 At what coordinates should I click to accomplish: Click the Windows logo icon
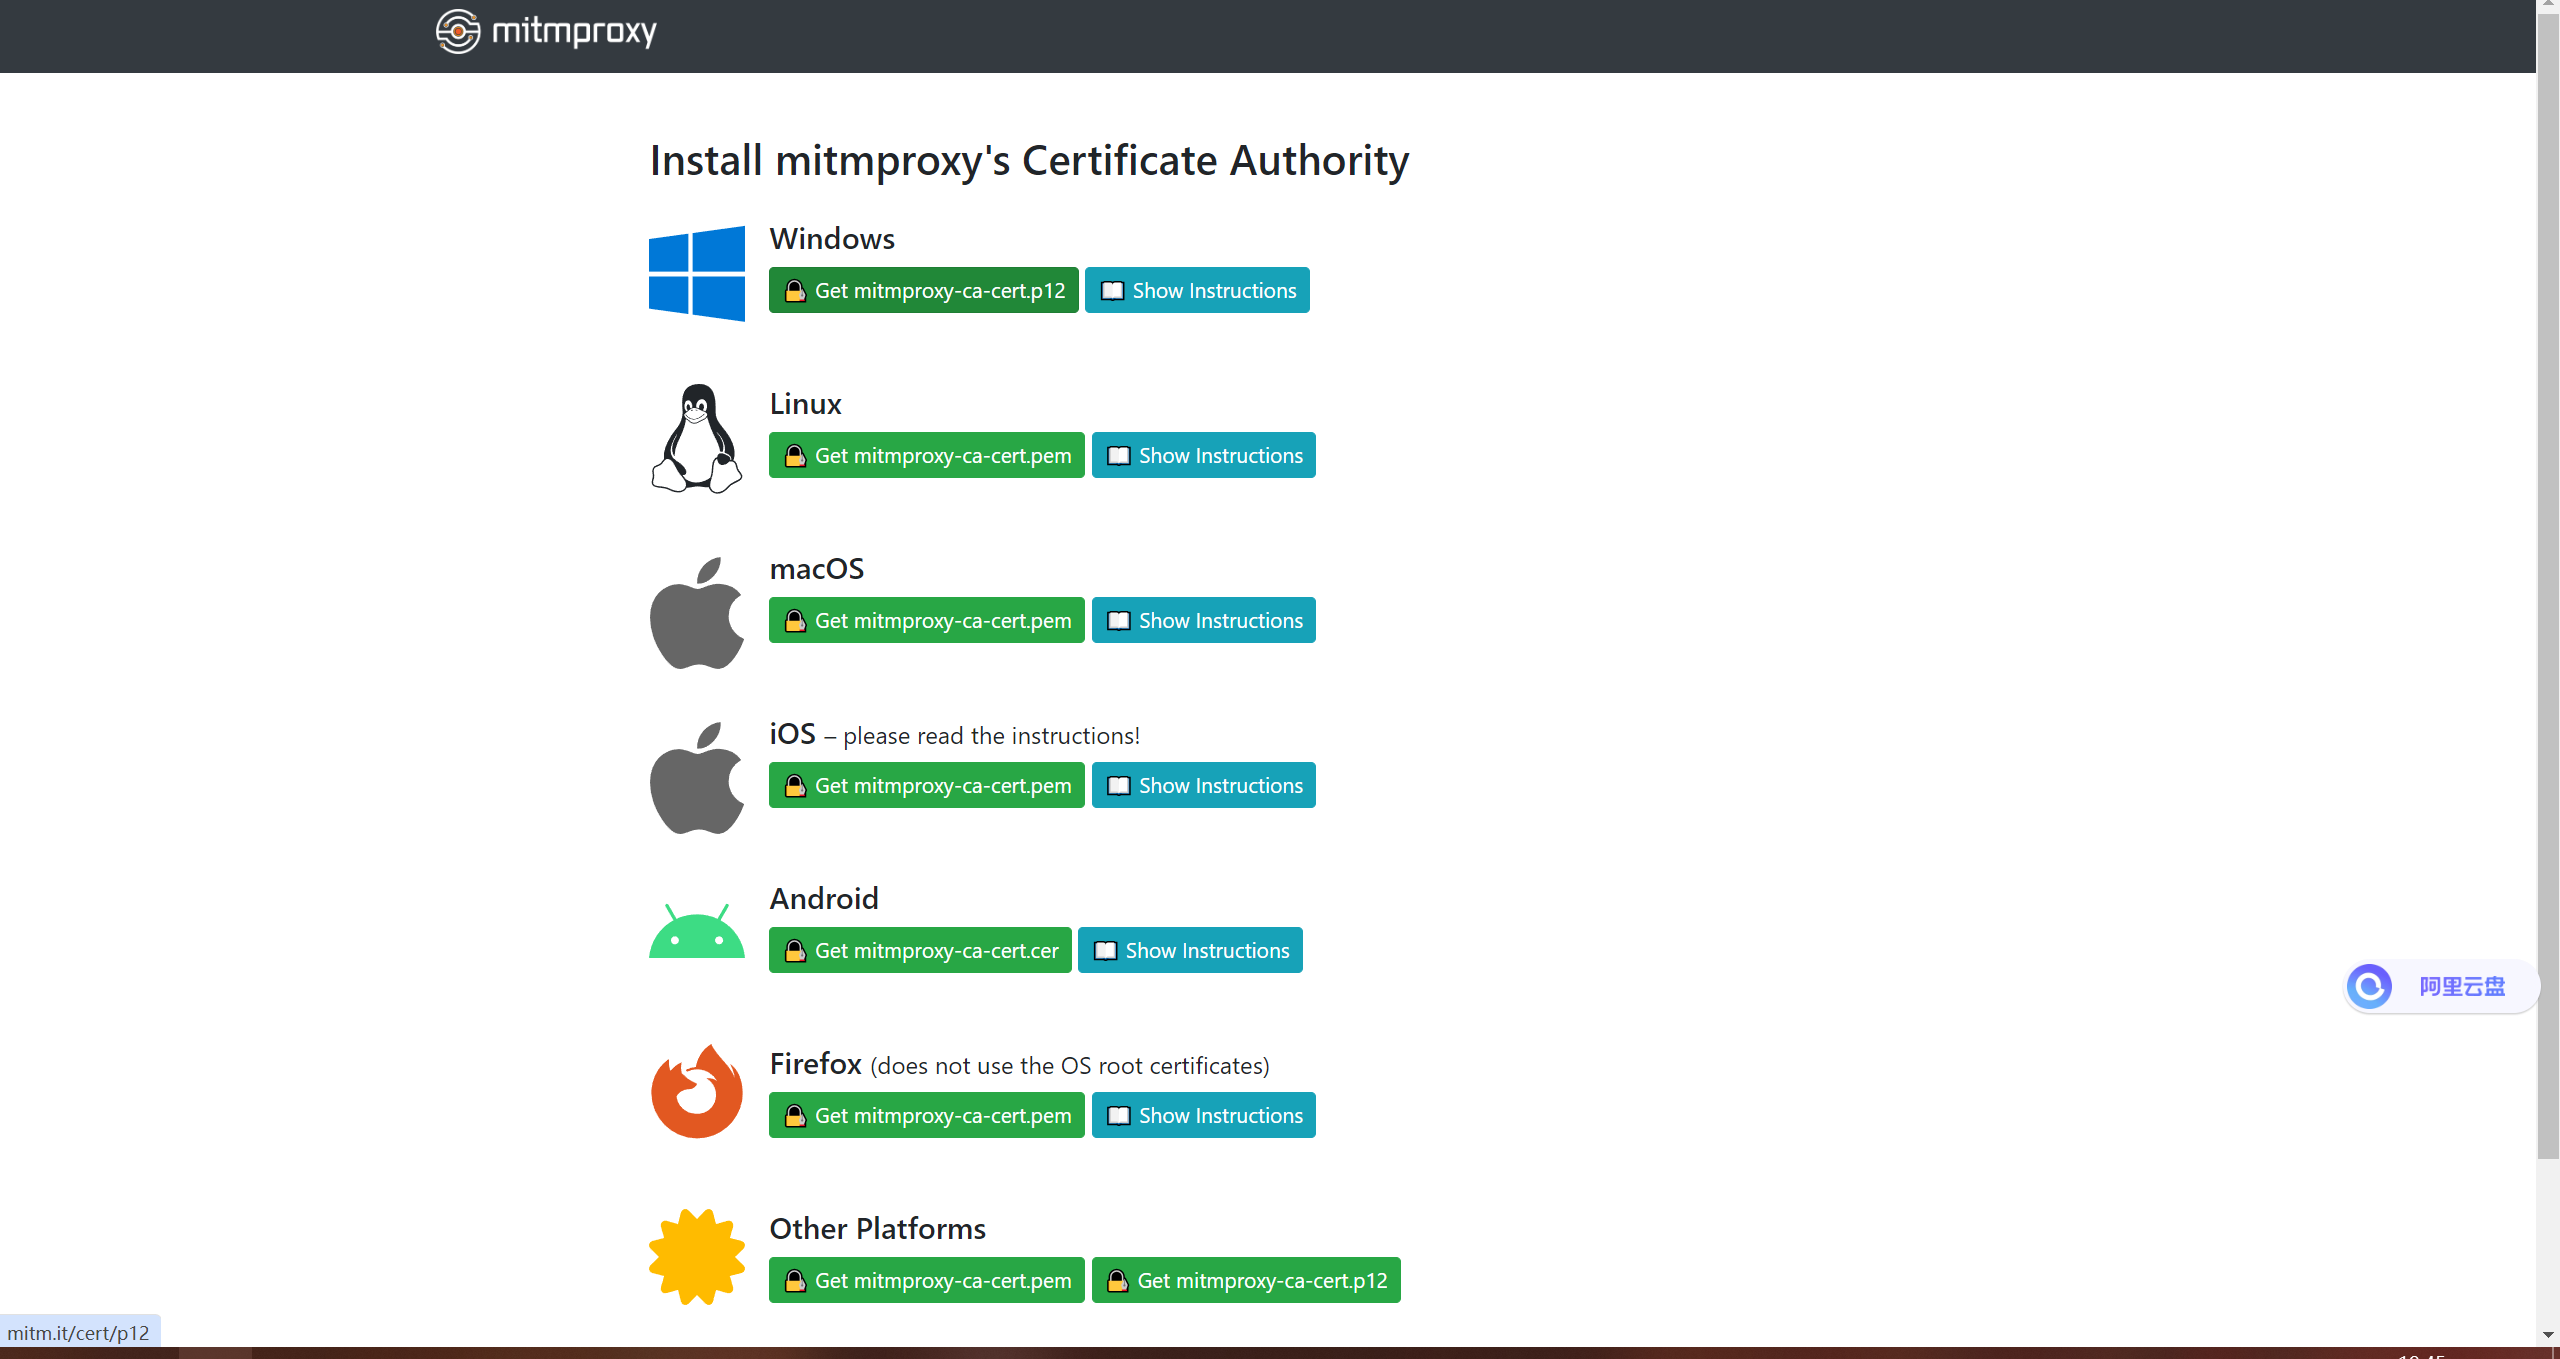[697, 273]
